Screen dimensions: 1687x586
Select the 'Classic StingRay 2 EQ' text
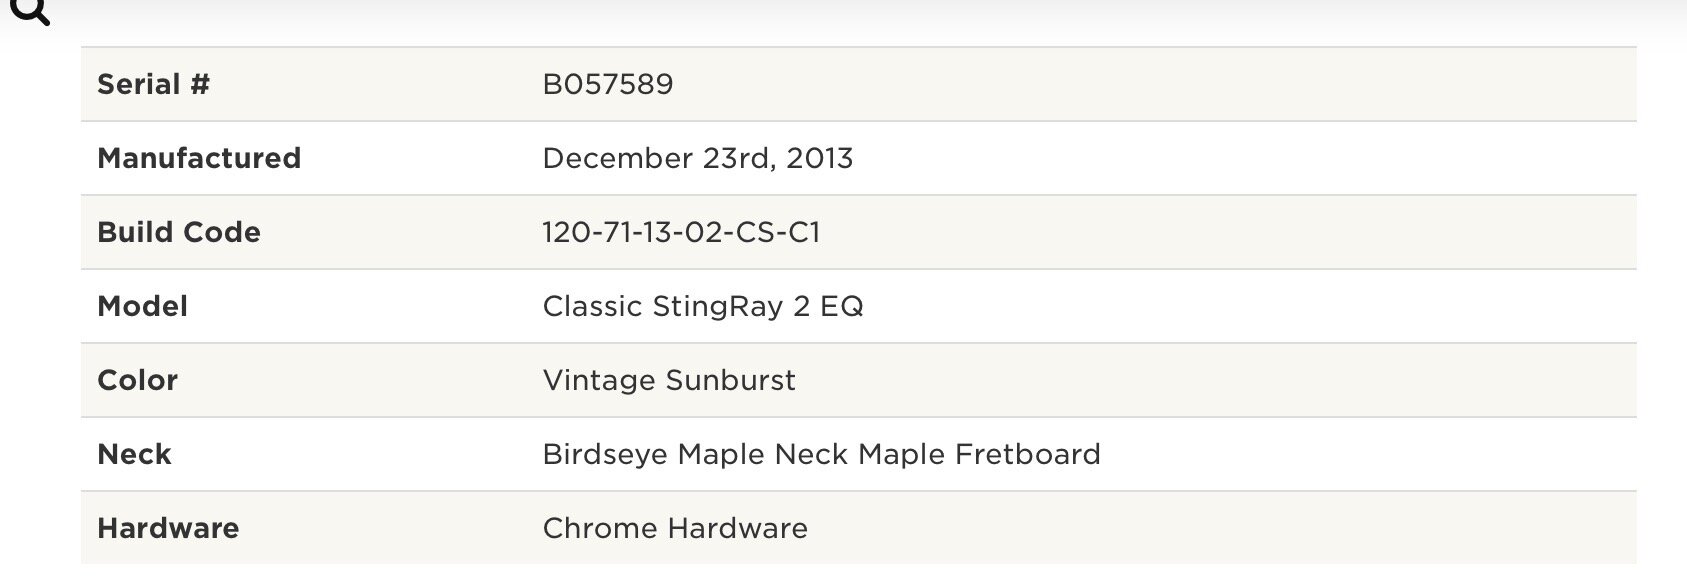click(x=703, y=306)
